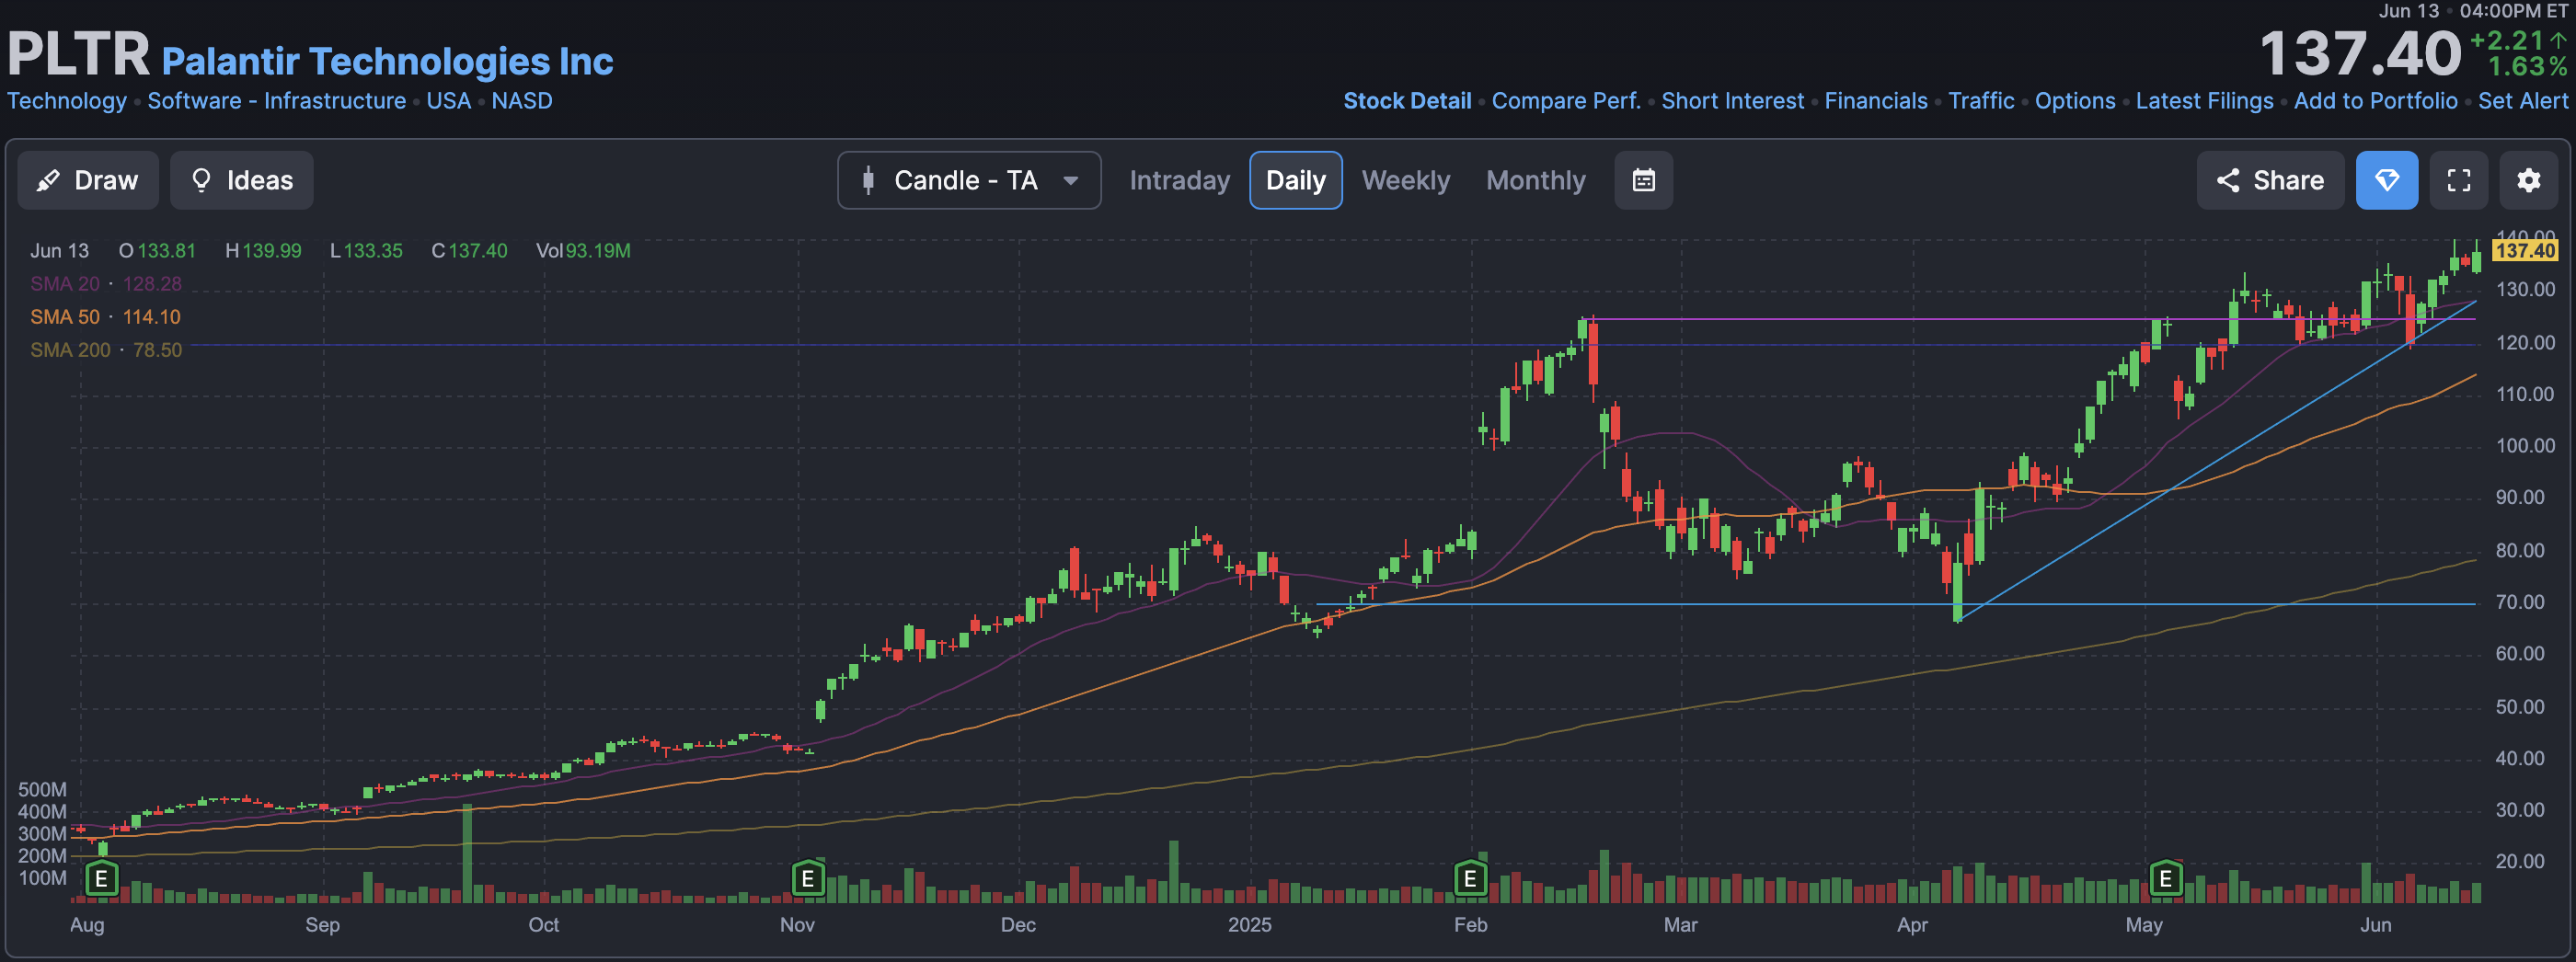Open the Stock Detail link
2576x962 pixels.
tap(1407, 101)
